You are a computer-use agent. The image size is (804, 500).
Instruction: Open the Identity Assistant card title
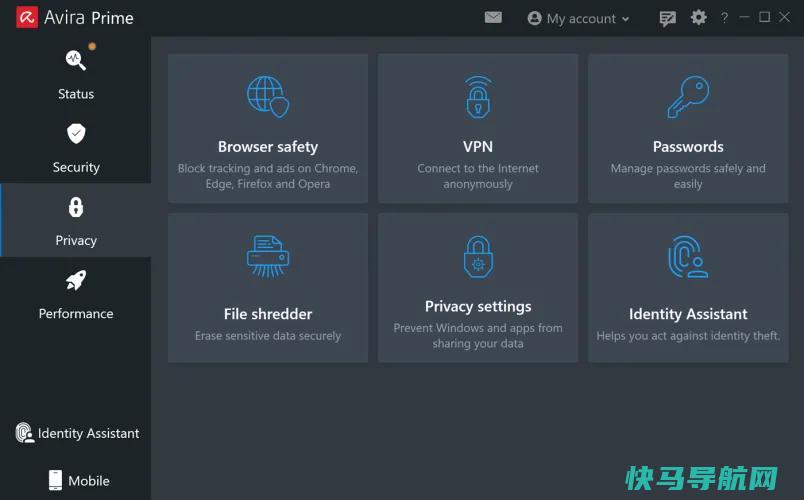[688, 314]
